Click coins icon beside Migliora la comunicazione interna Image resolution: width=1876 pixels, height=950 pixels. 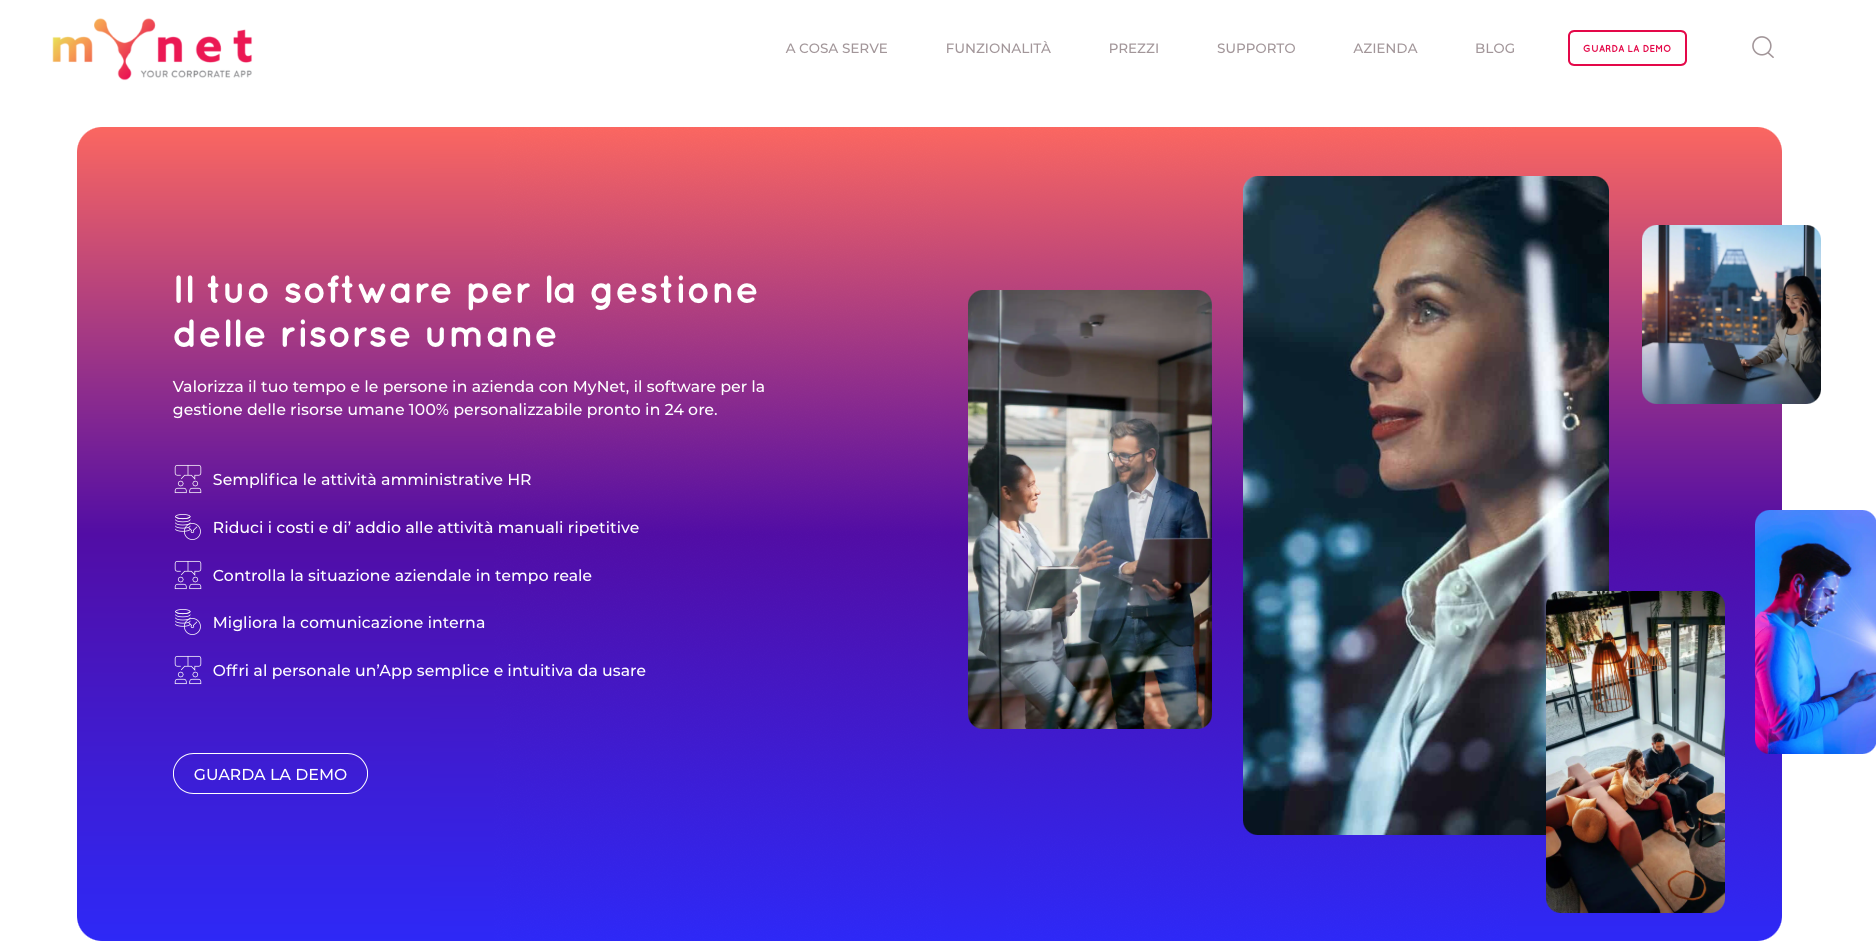[x=188, y=622]
